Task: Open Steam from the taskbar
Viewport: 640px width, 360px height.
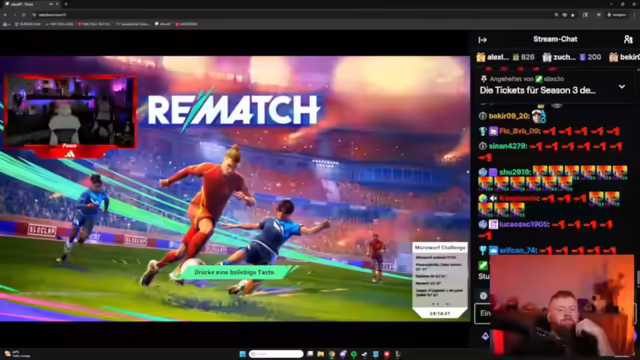Action: coord(364,354)
